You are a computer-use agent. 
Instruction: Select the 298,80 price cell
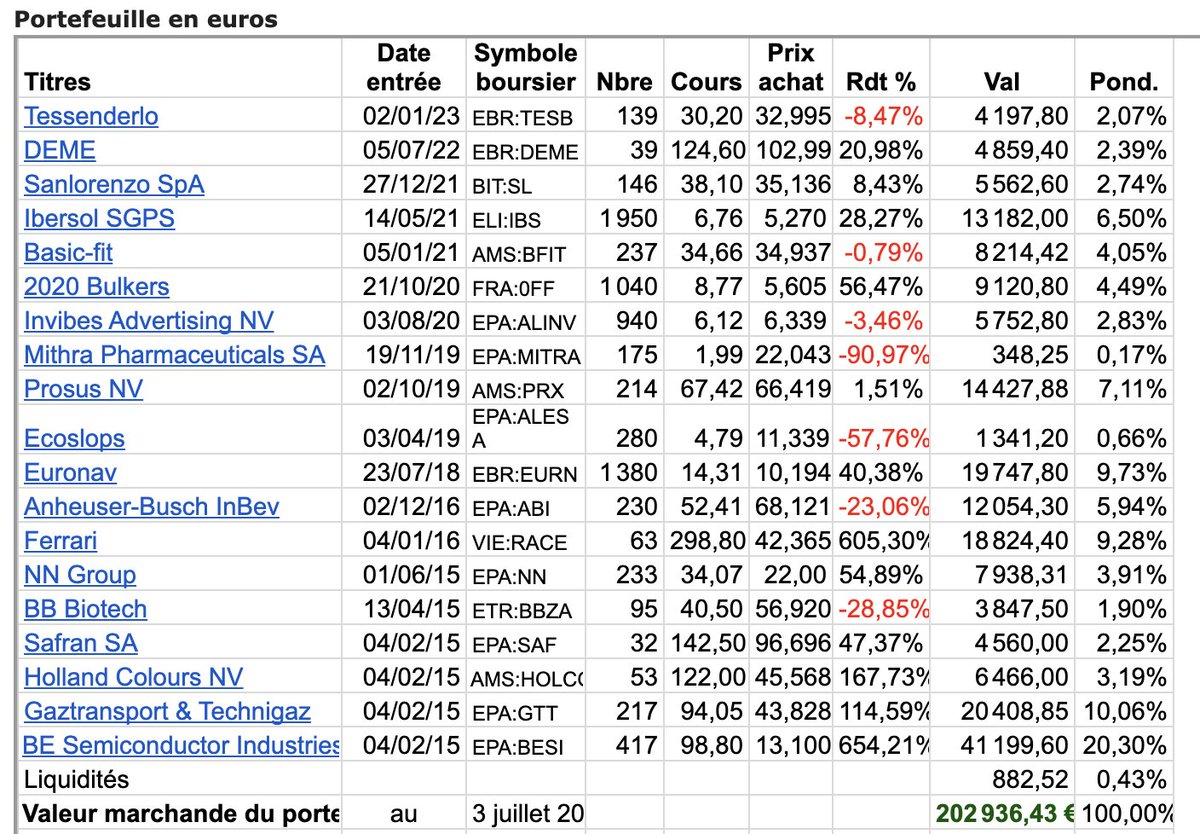707,541
